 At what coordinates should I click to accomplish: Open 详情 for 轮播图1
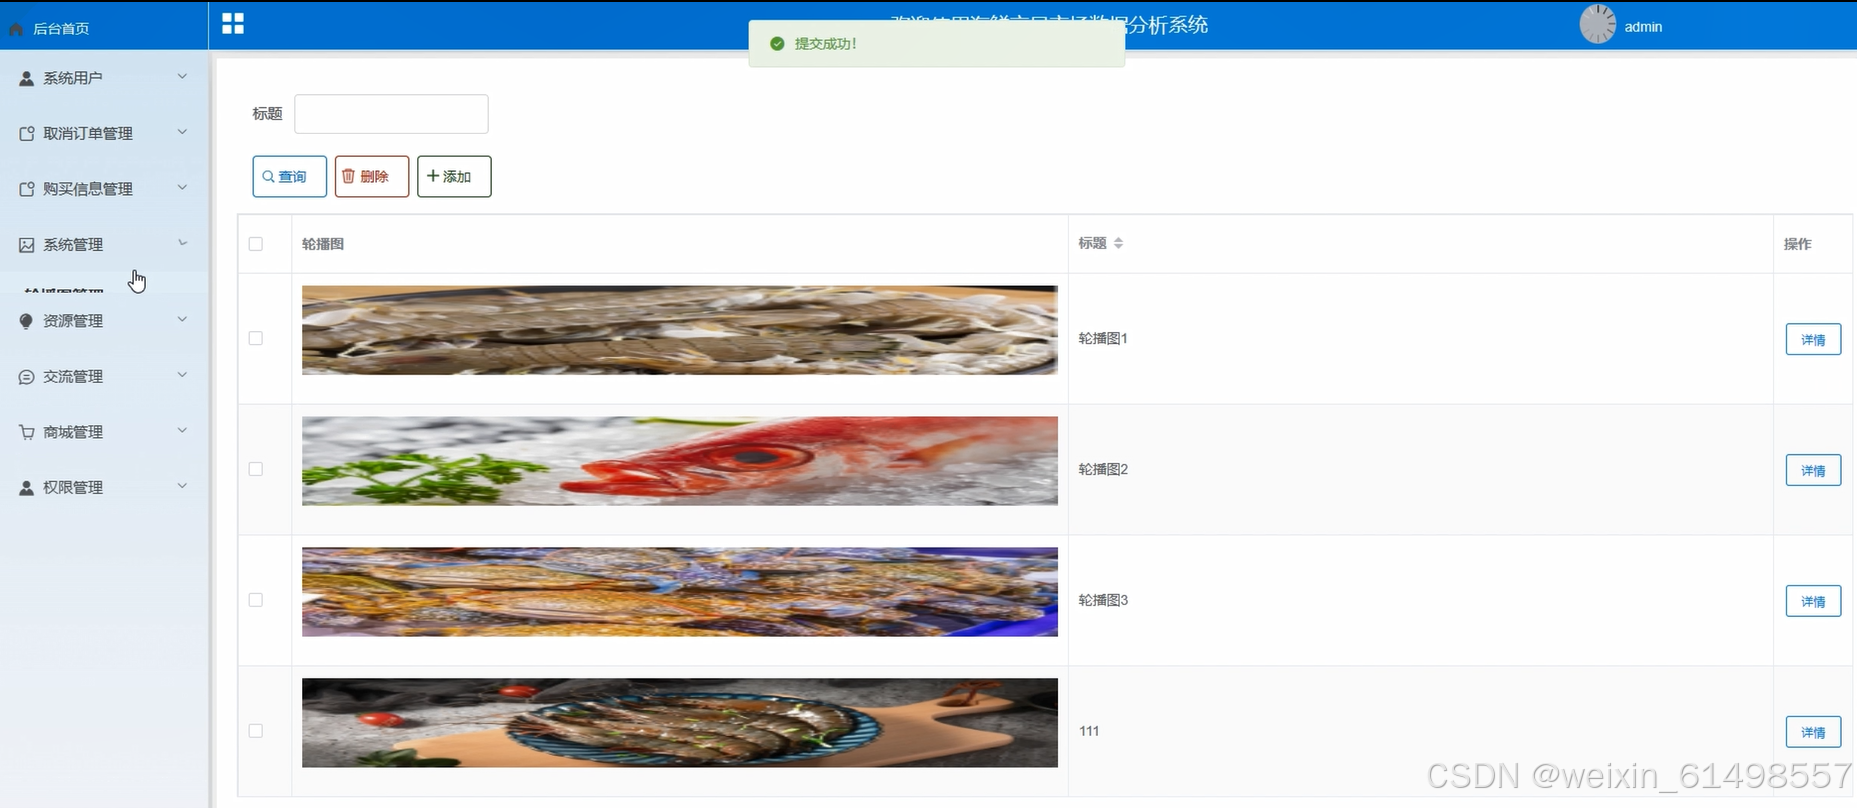tap(1813, 339)
